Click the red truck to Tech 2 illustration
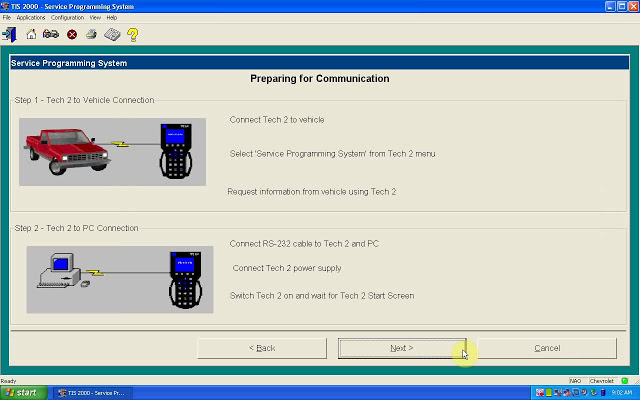 click(112, 152)
